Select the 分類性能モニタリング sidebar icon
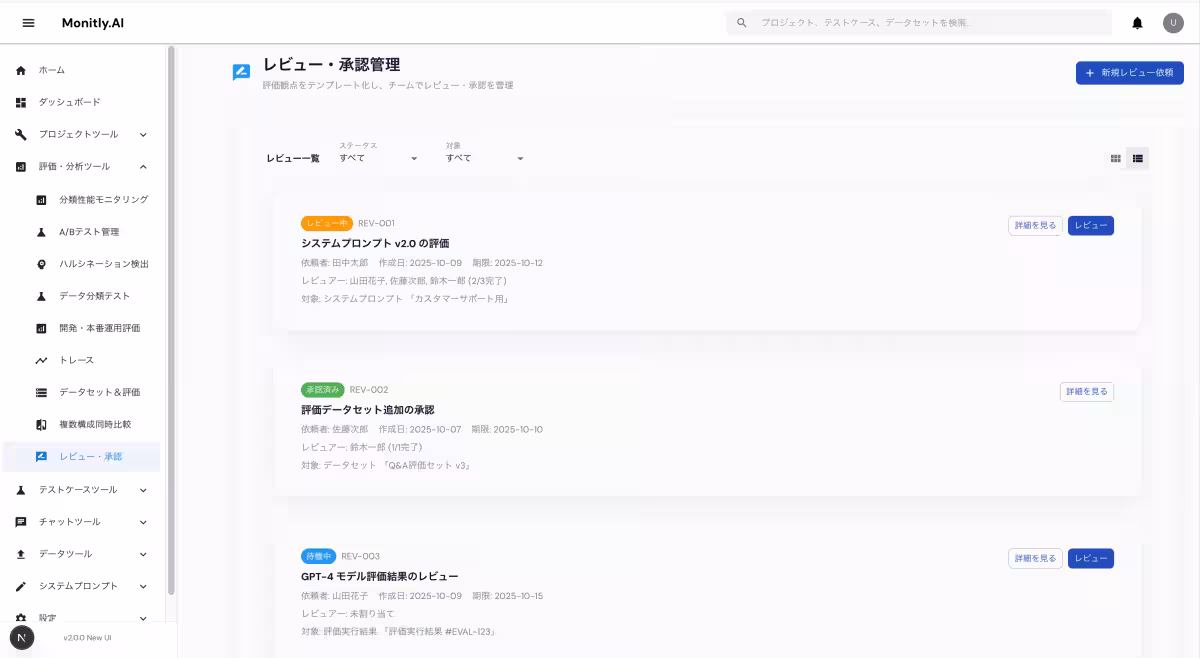This screenshot has width=1200, height=658. 41,199
